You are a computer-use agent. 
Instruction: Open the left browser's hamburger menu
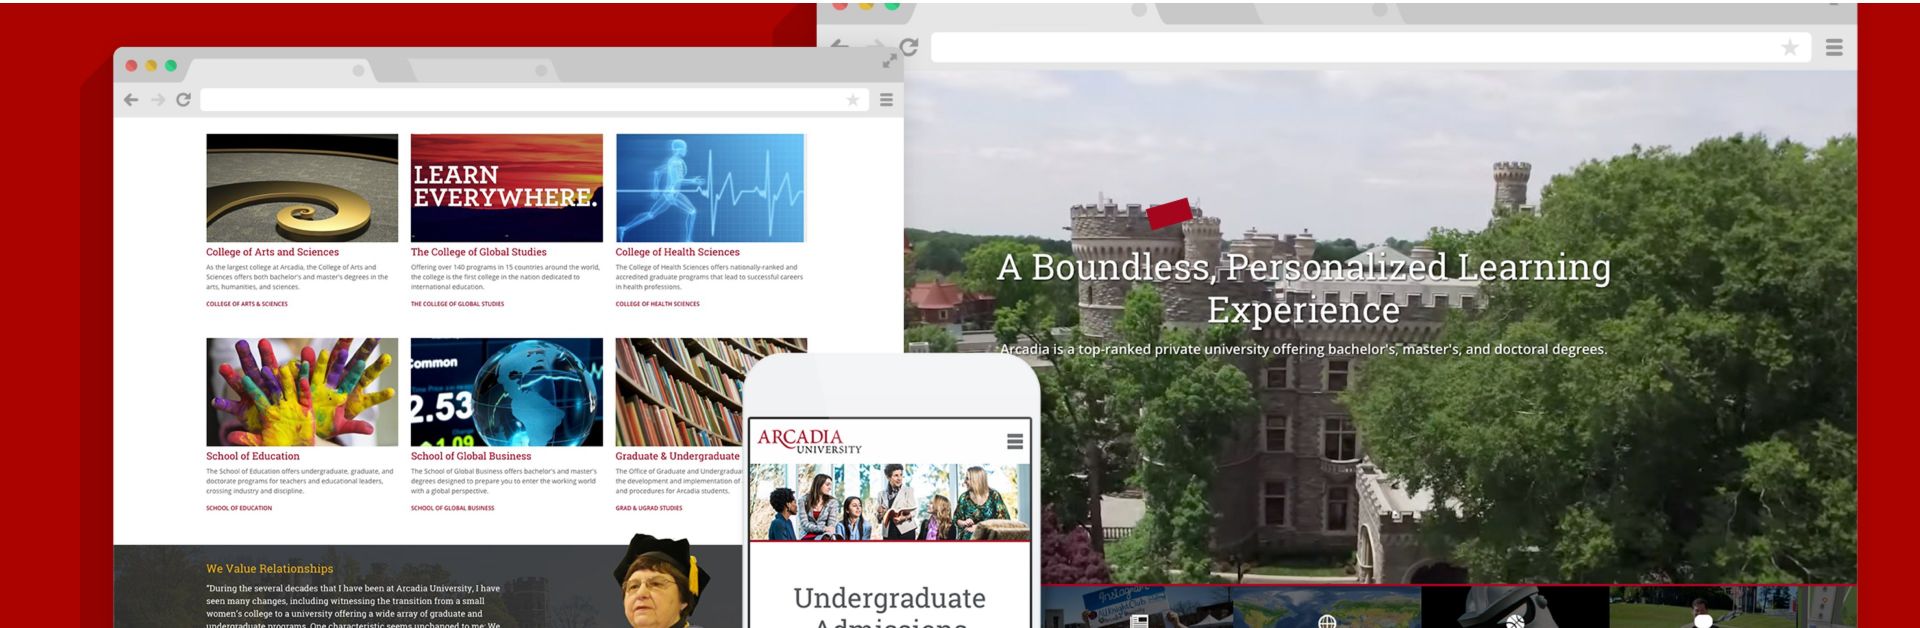coord(886,100)
